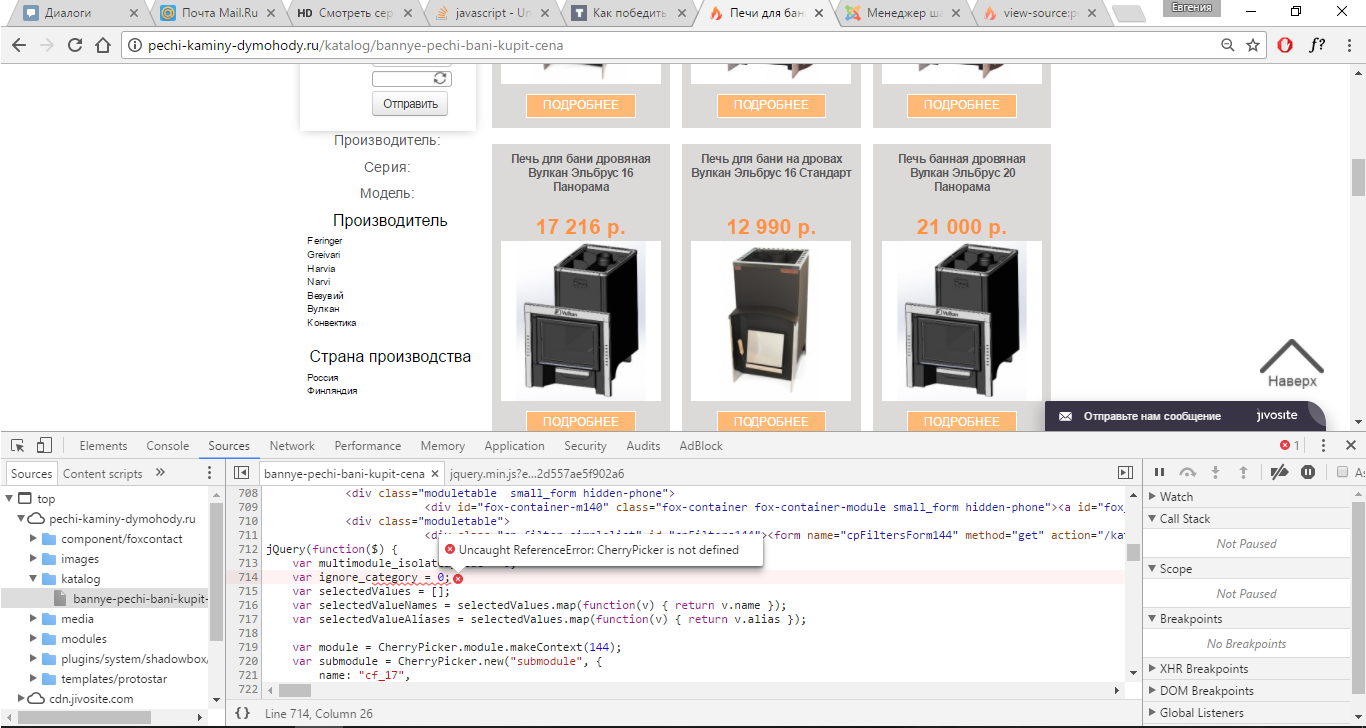Expand the XHR Breakpoints section

1152,669
